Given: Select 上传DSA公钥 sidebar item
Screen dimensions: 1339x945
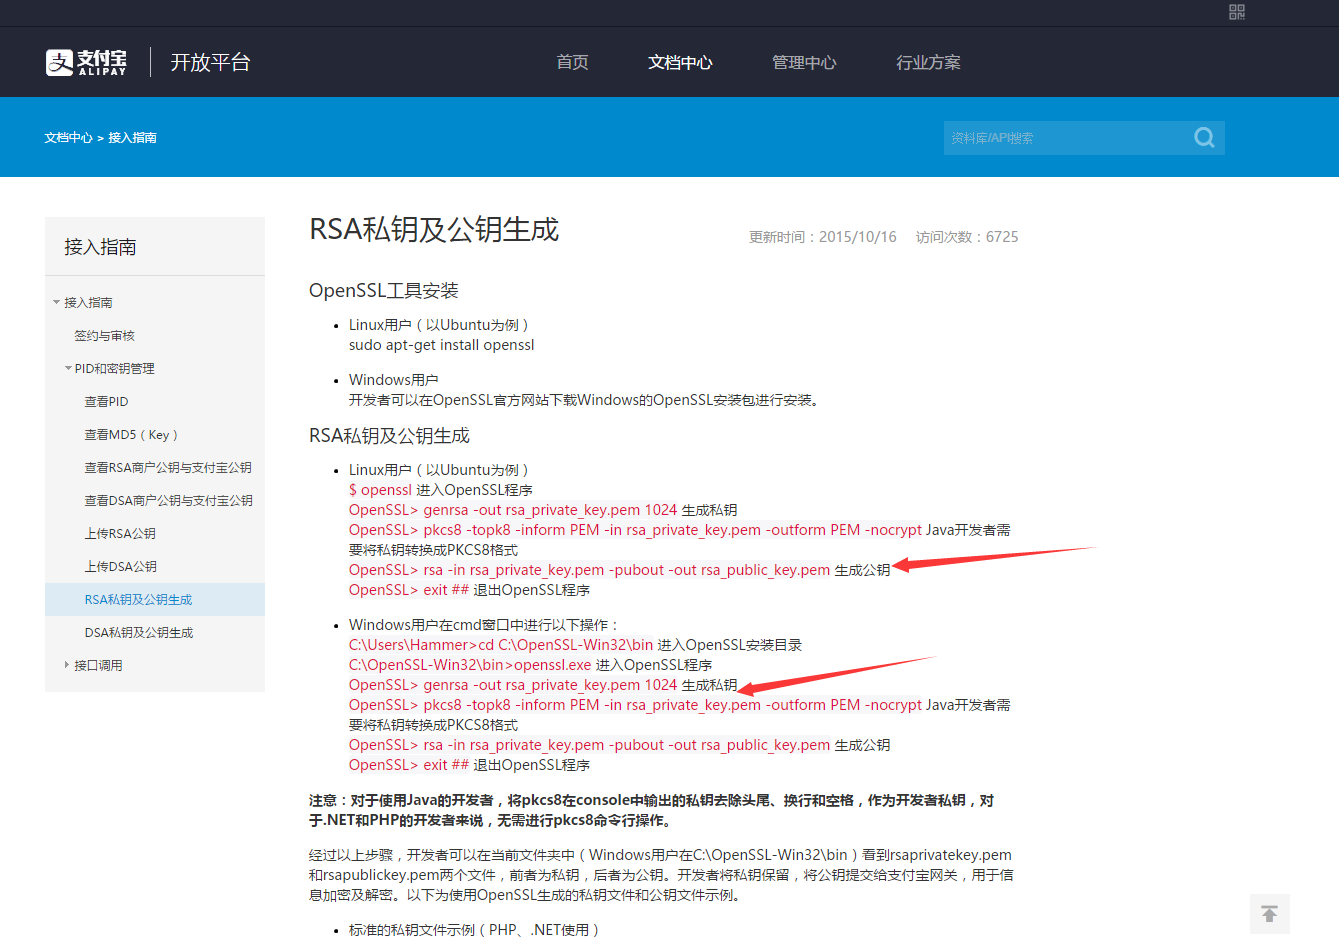Looking at the screenshot, I should tap(120, 566).
